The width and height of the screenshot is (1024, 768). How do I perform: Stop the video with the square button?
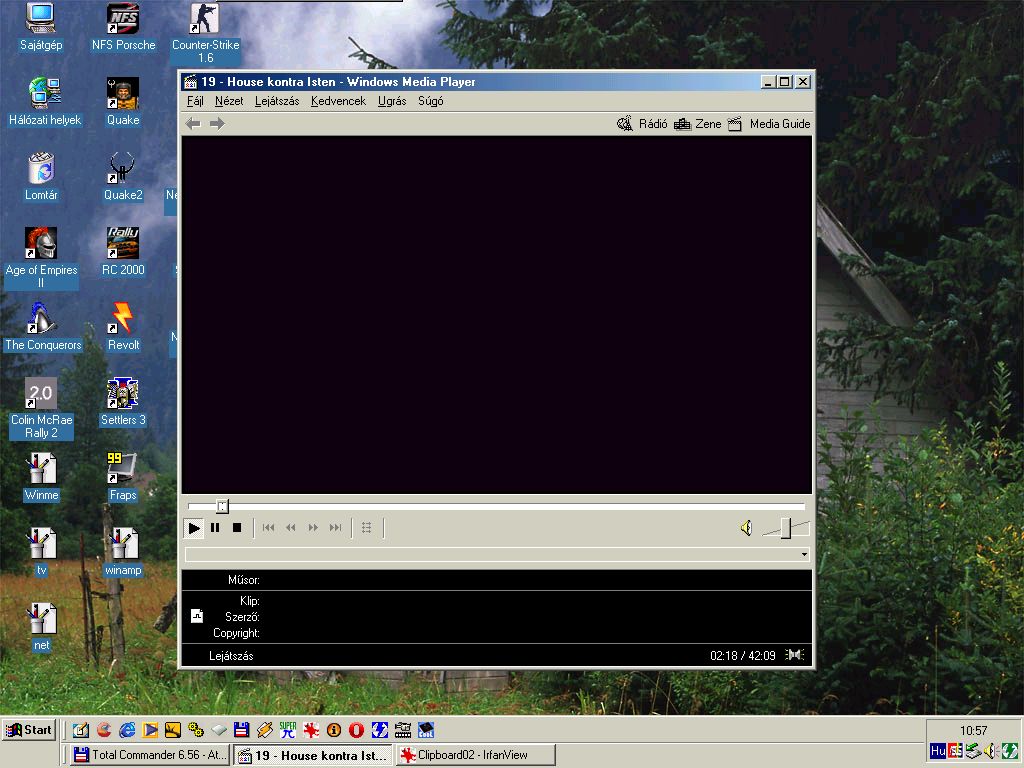pyautogui.click(x=237, y=528)
